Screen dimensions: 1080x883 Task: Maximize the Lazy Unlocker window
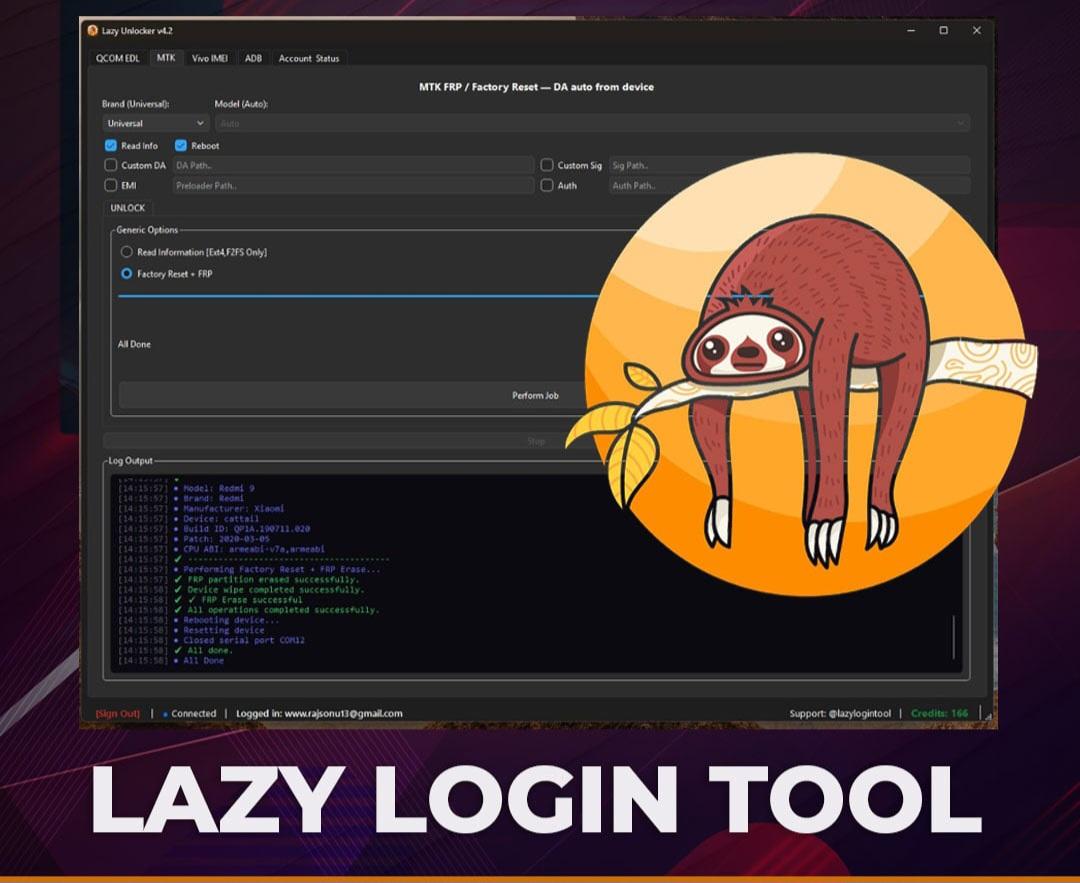[x=944, y=30]
